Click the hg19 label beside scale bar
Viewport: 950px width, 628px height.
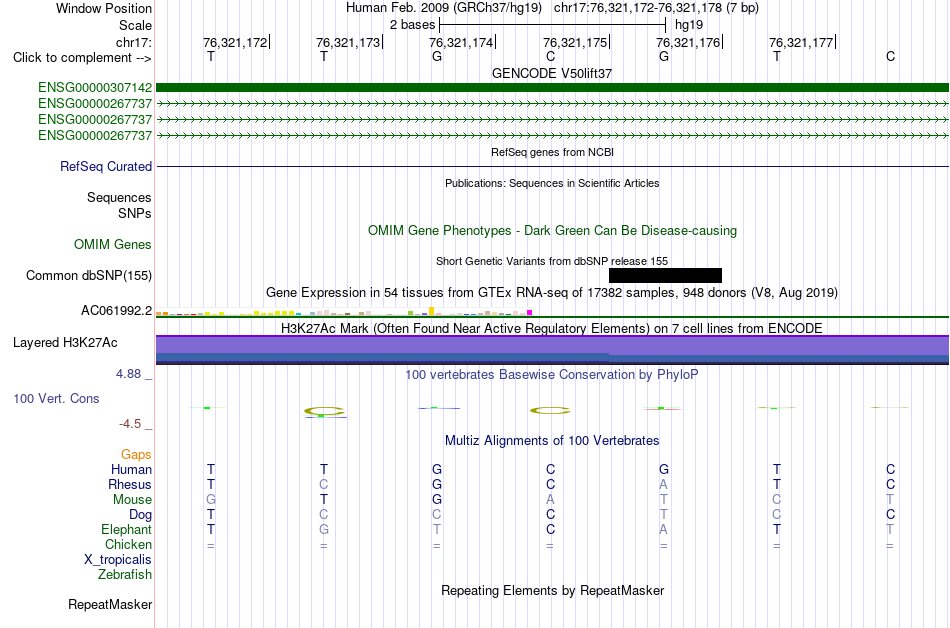tap(689, 25)
